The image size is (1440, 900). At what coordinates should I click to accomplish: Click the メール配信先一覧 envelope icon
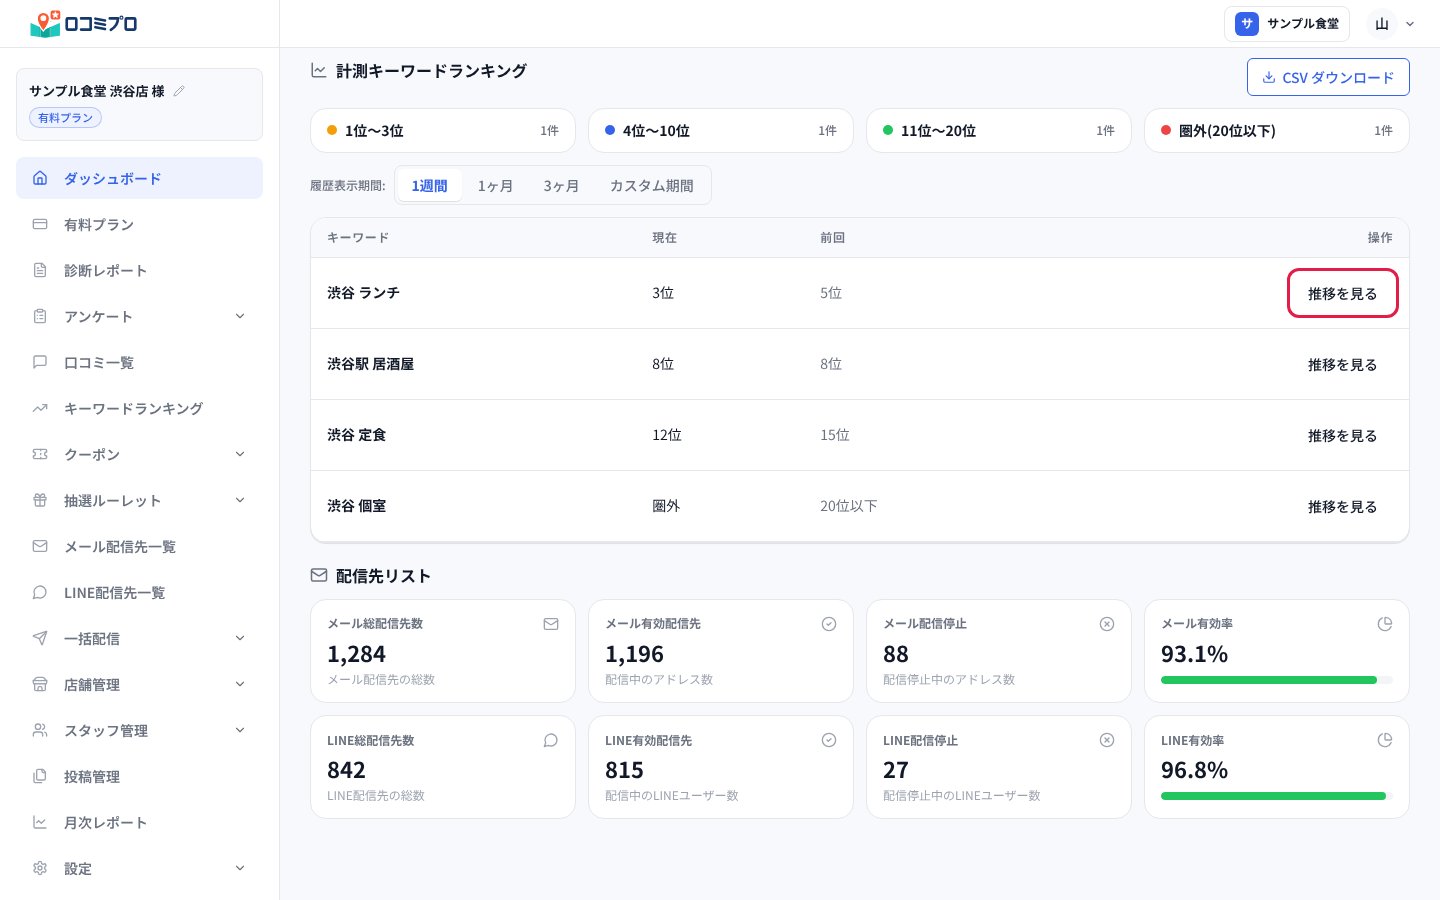coord(40,546)
